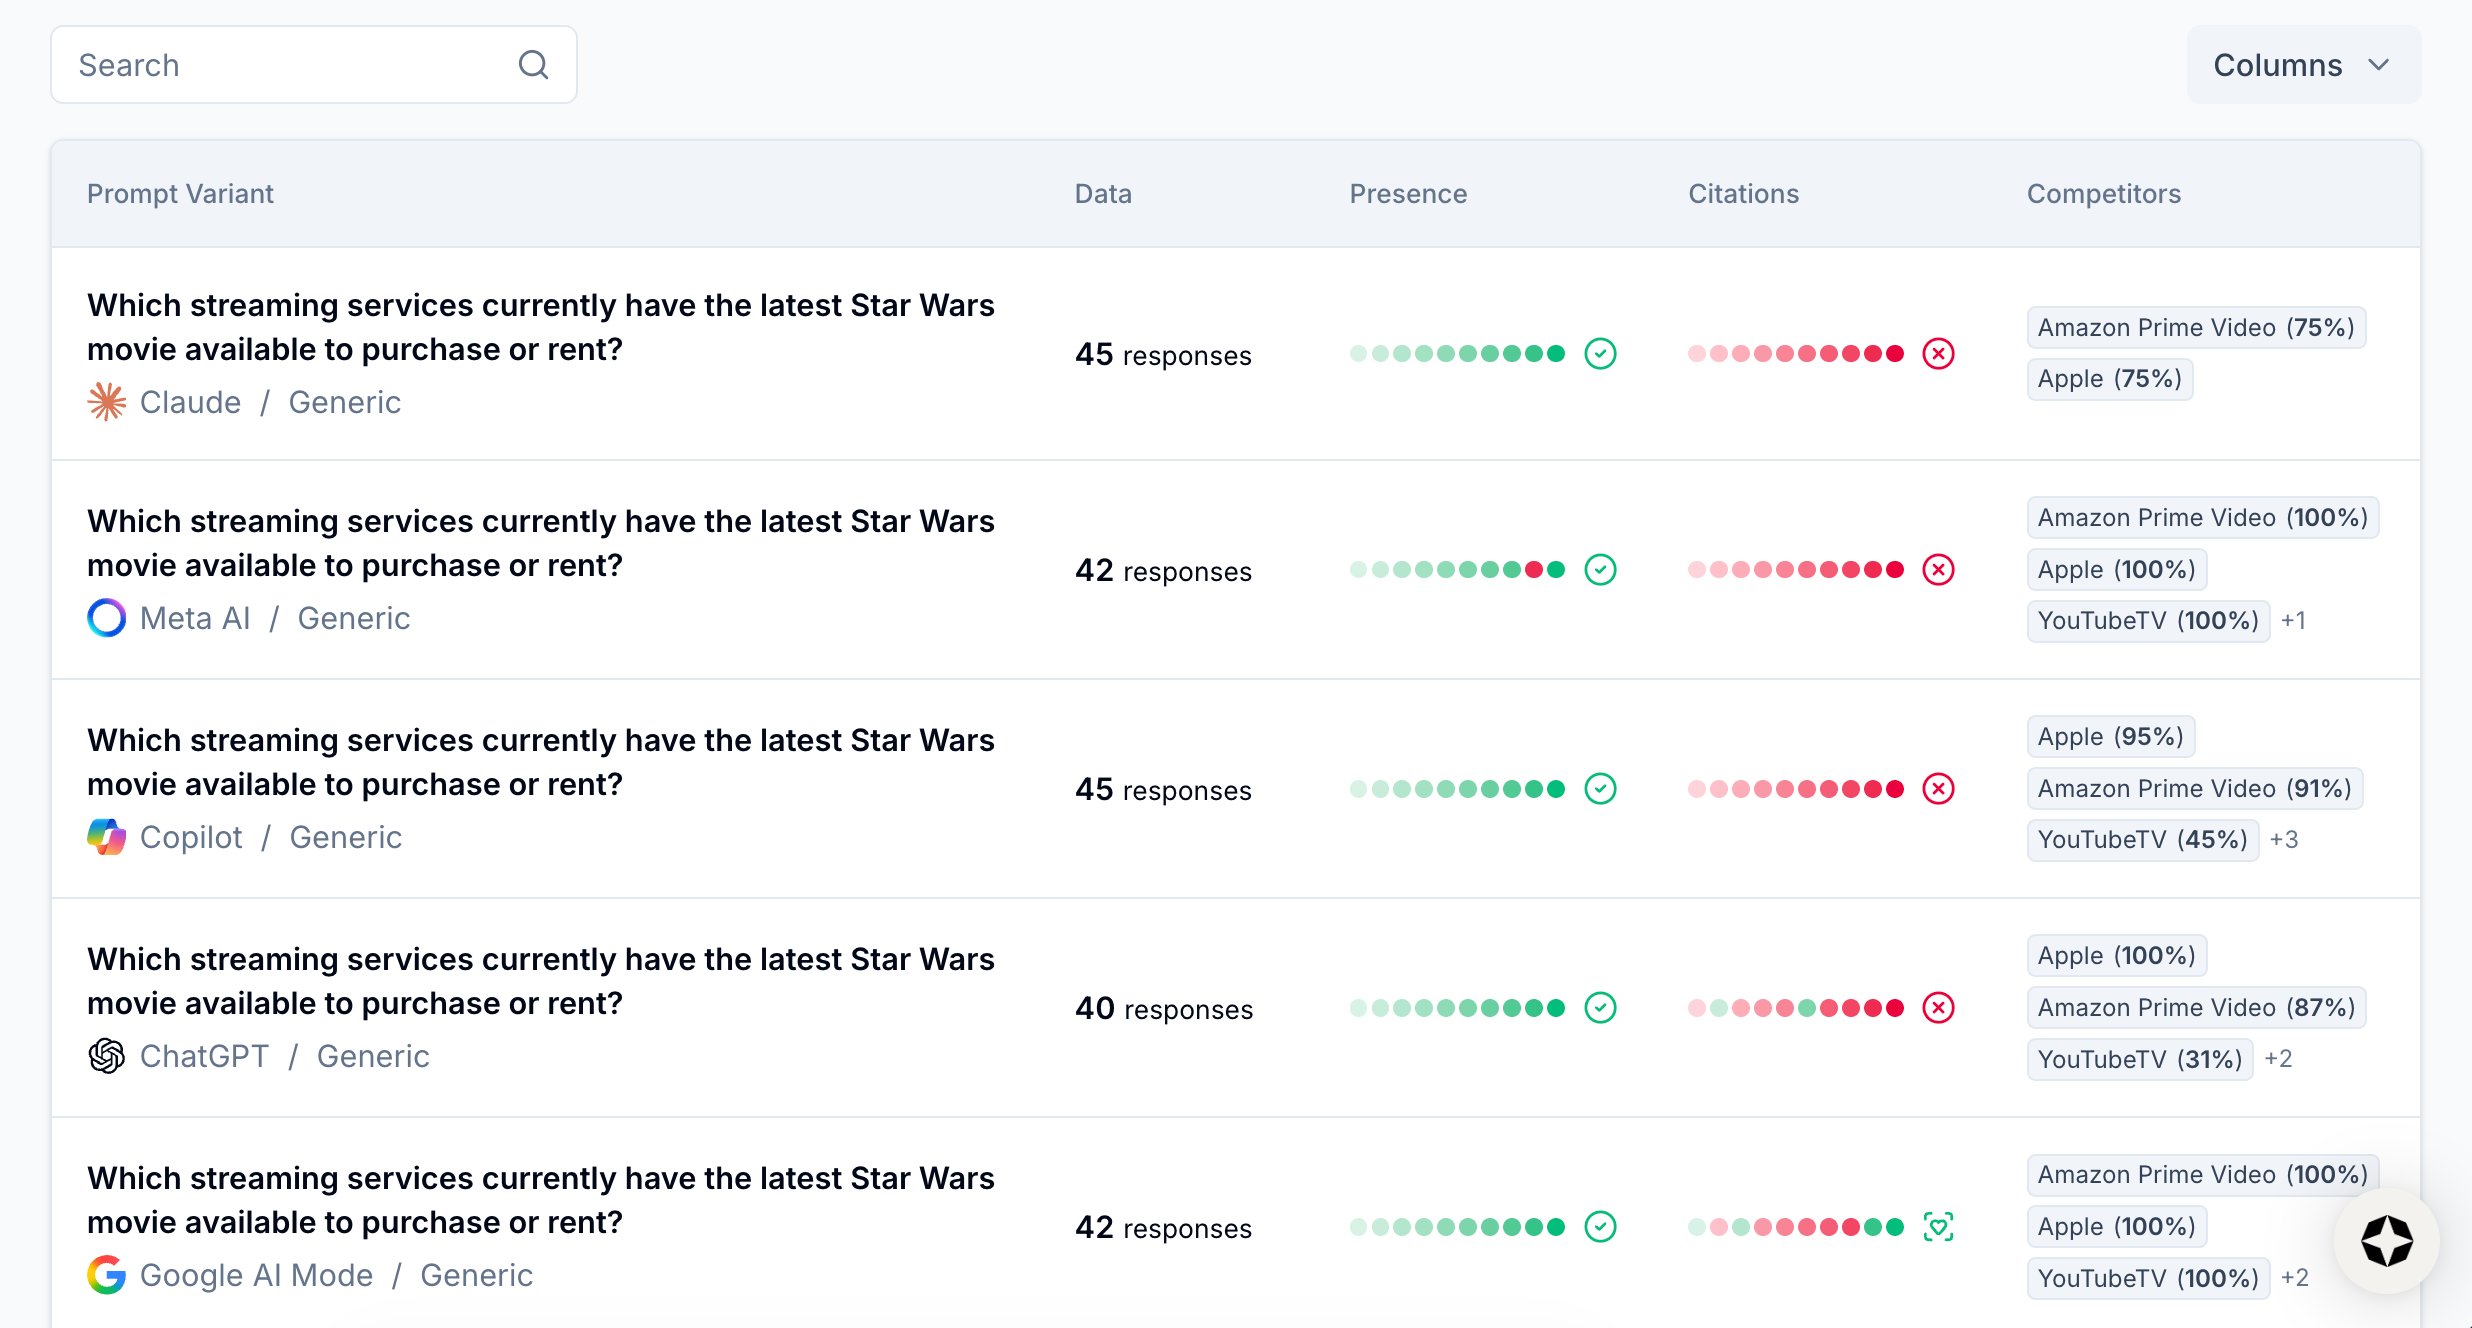
Task: Click the Apple (75%) competitor tag
Action: pos(2110,379)
